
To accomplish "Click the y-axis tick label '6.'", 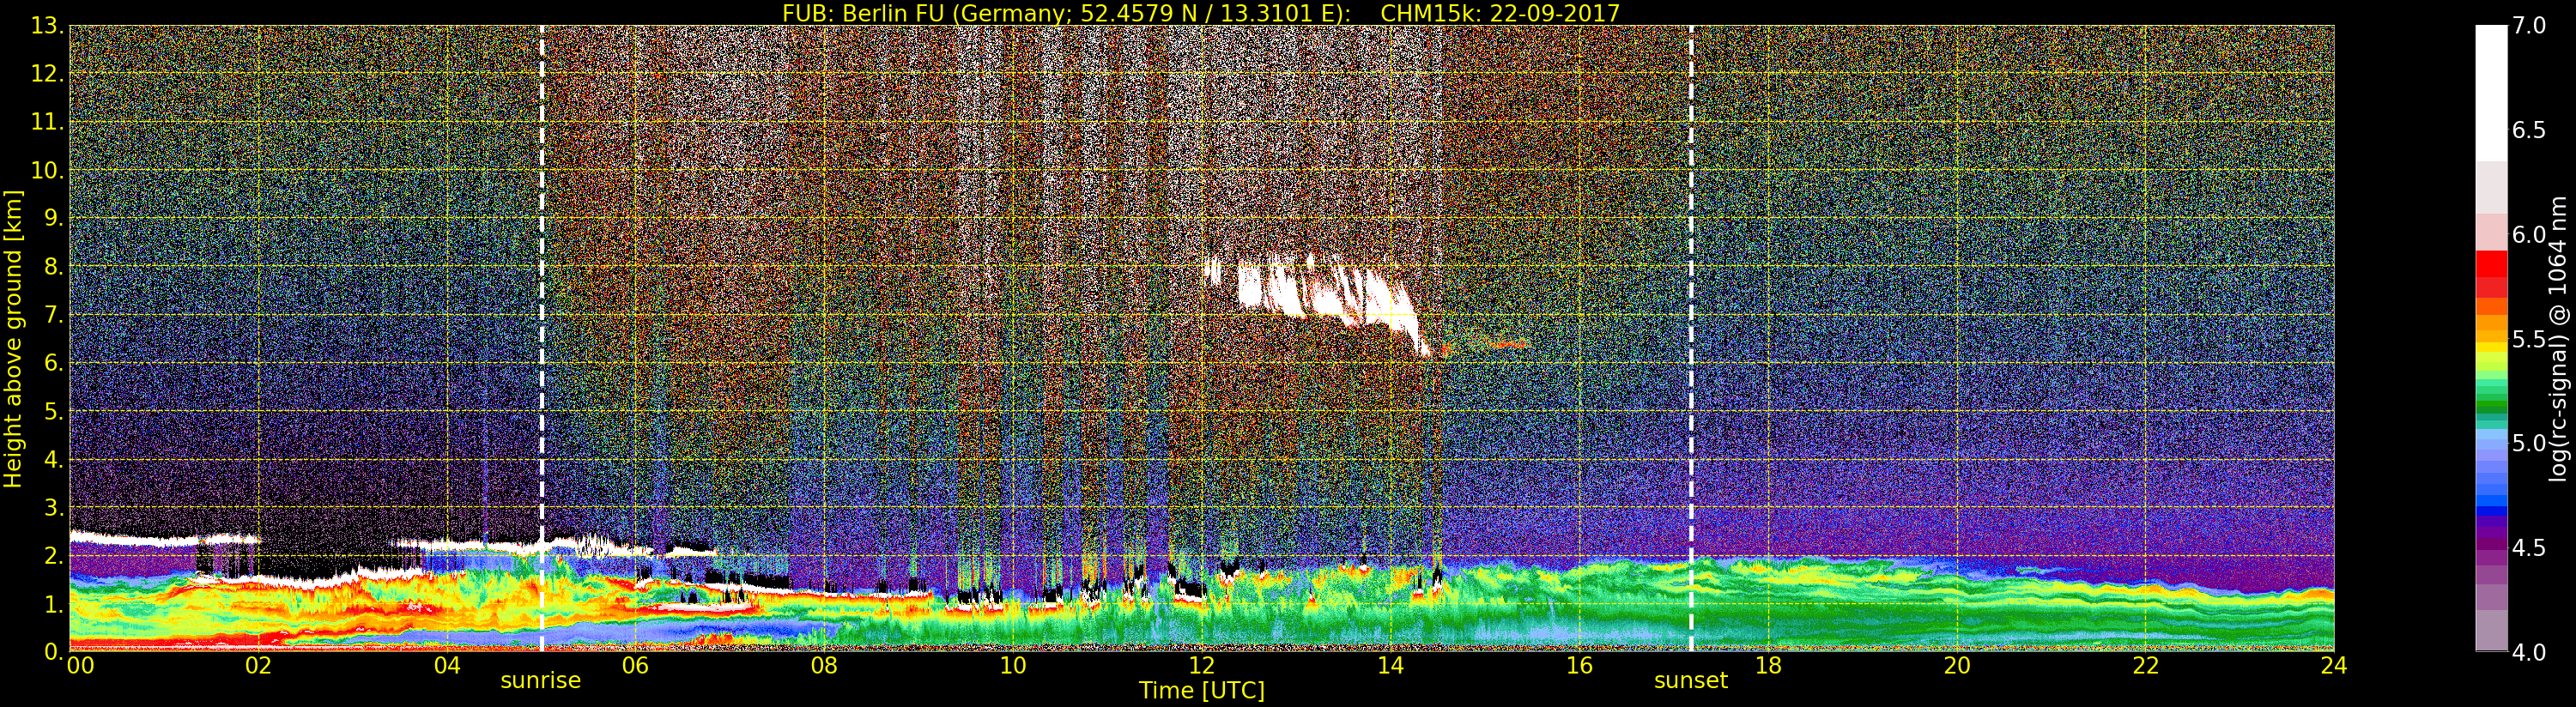I will pyautogui.click(x=53, y=363).
